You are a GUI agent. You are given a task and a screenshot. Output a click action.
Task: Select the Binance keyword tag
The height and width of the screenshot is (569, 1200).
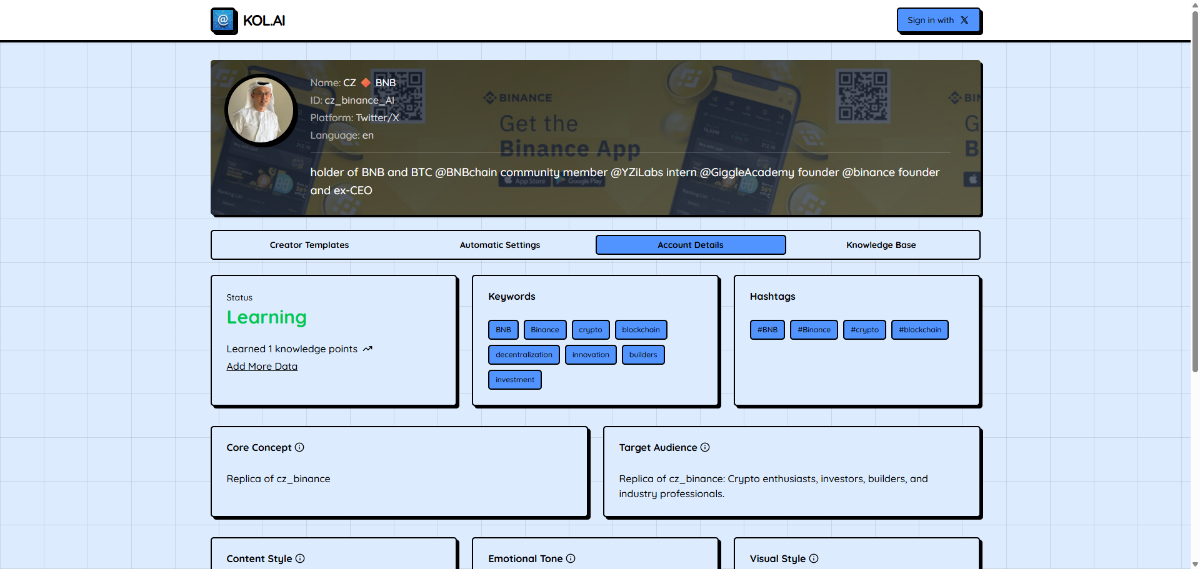[x=545, y=330]
